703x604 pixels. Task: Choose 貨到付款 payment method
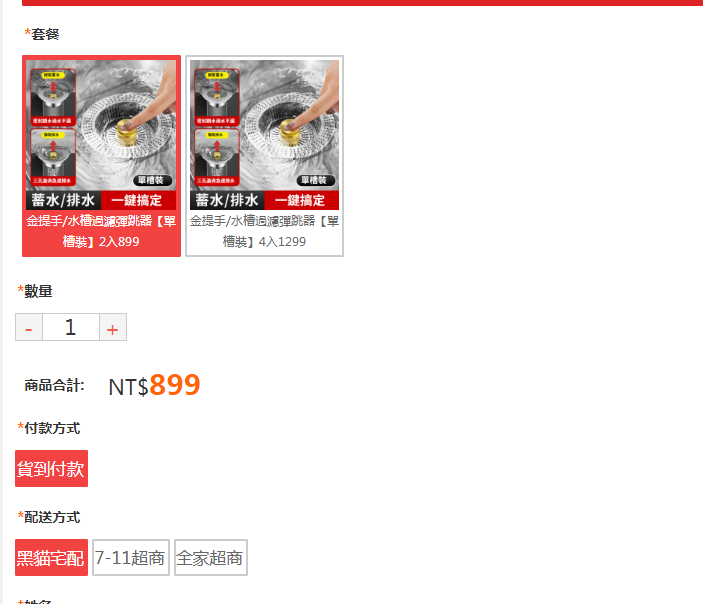tap(52, 469)
